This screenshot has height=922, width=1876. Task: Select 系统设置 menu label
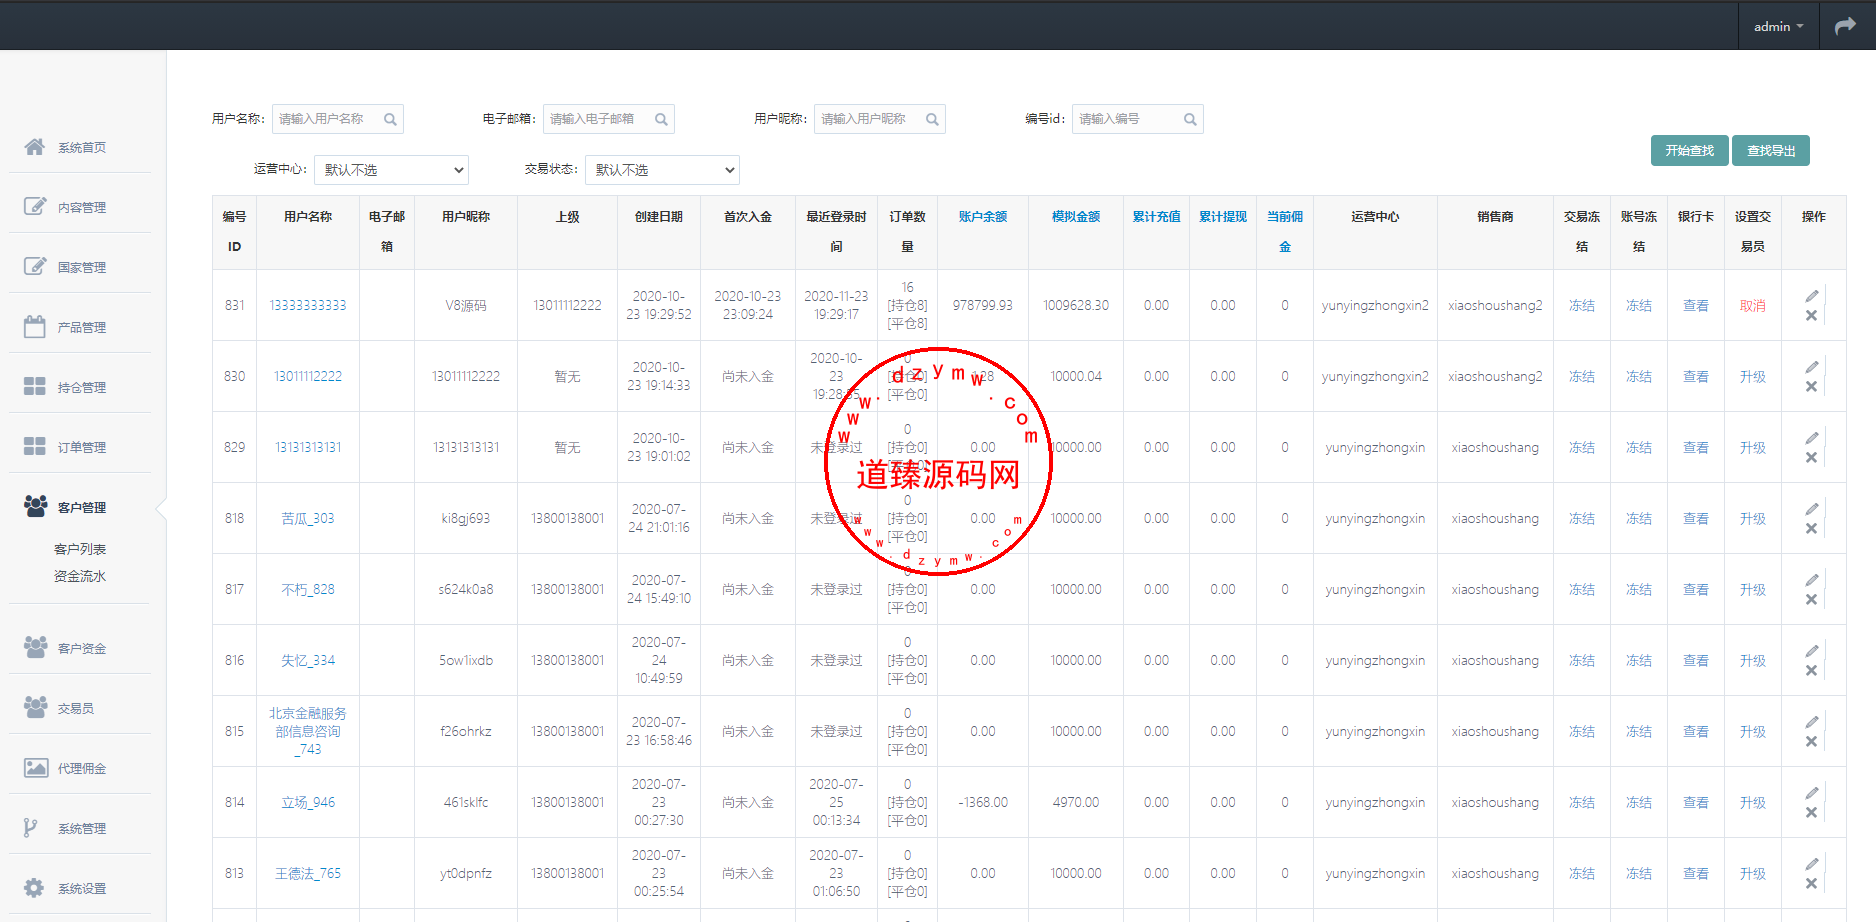(x=82, y=889)
